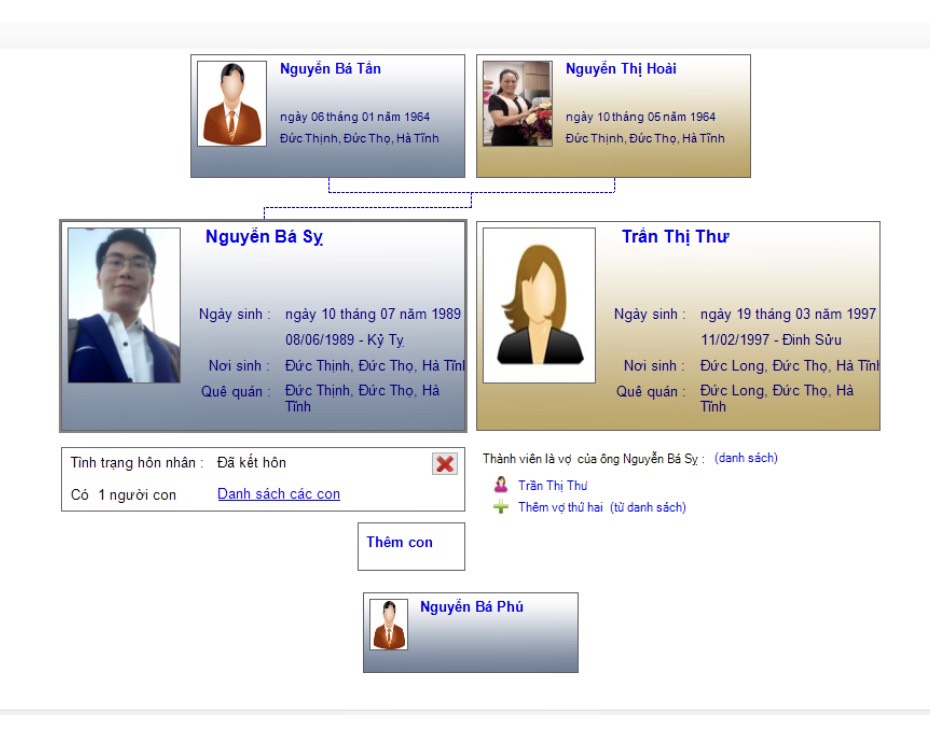Select birth date ngày 10 tháng 07 năm 1989
The height and width of the screenshot is (736, 930).
click(373, 314)
